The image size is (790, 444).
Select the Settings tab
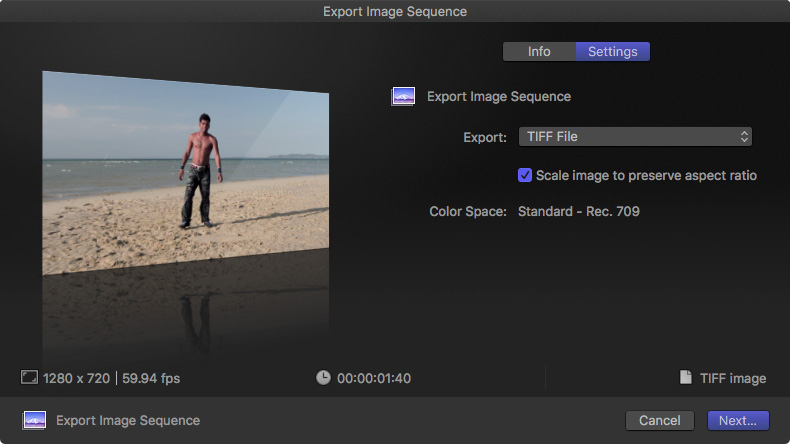click(613, 51)
